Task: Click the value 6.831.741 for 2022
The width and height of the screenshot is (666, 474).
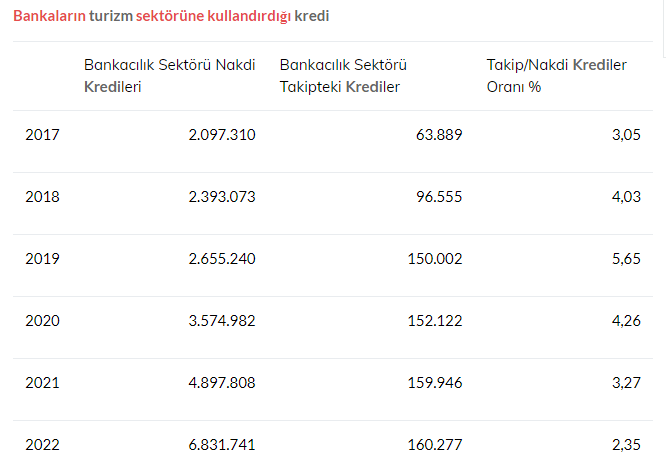Action: coord(222,445)
